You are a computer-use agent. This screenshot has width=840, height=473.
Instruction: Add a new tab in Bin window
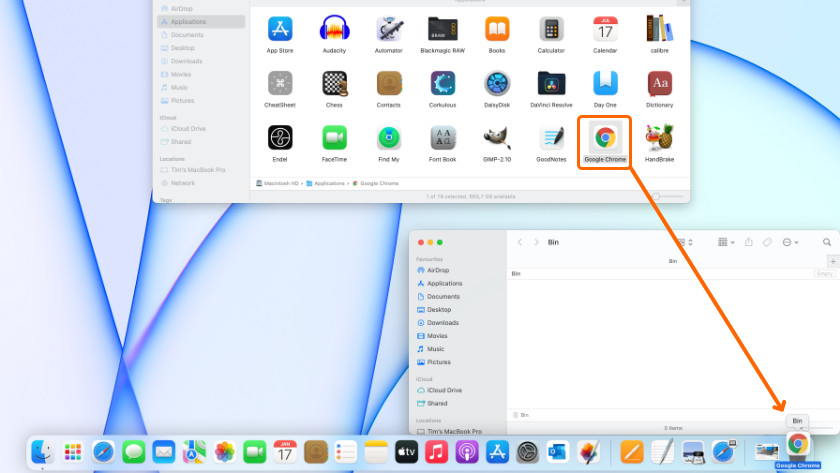pos(833,261)
